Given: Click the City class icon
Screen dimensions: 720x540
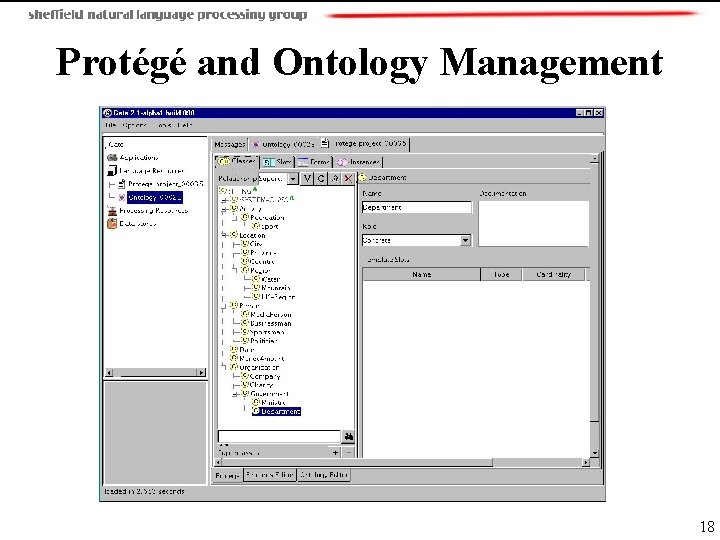Looking at the screenshot, I should 245,244.
